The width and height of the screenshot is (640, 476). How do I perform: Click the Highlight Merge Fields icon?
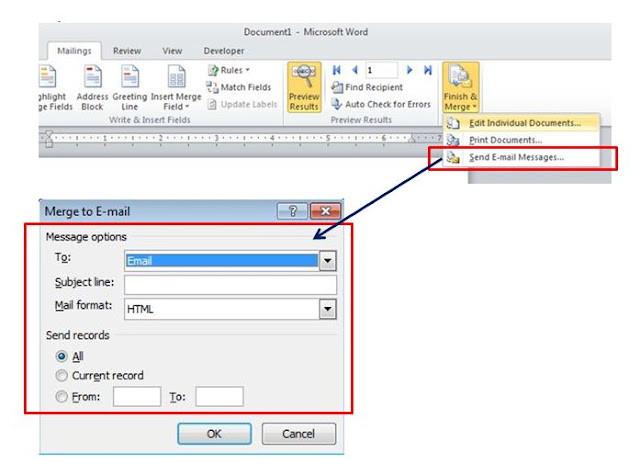pos(47,77)
